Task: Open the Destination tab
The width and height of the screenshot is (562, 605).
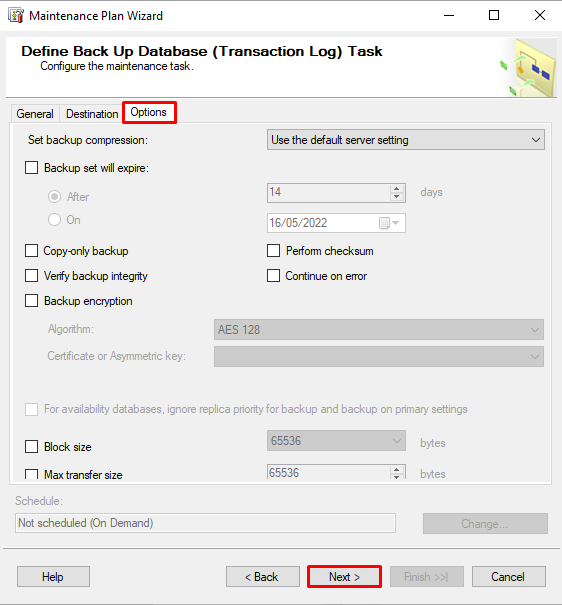Action: 92,114
